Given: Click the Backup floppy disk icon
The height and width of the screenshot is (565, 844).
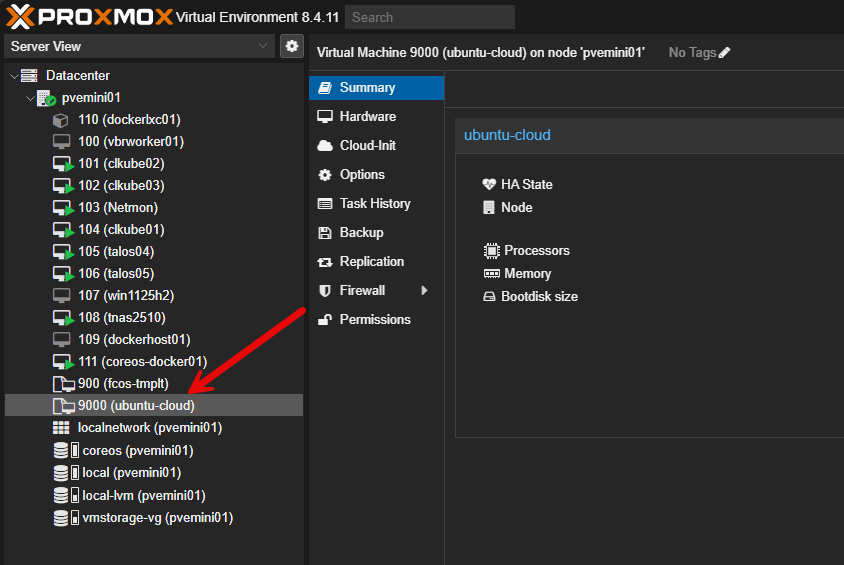Looking at the screenshot, I should pyautogui.click(x=324, y=233).
